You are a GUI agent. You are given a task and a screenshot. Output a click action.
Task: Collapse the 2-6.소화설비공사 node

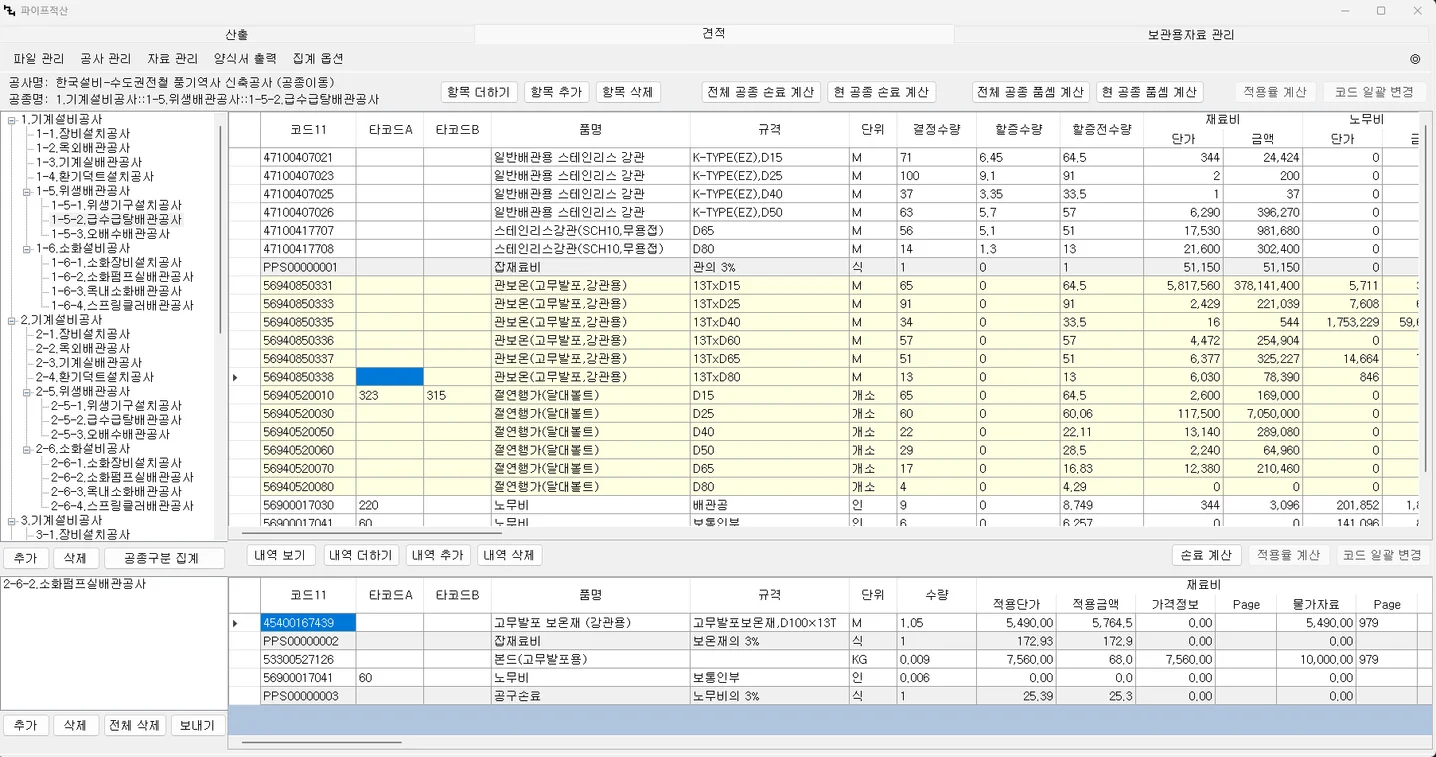(26, 449)
